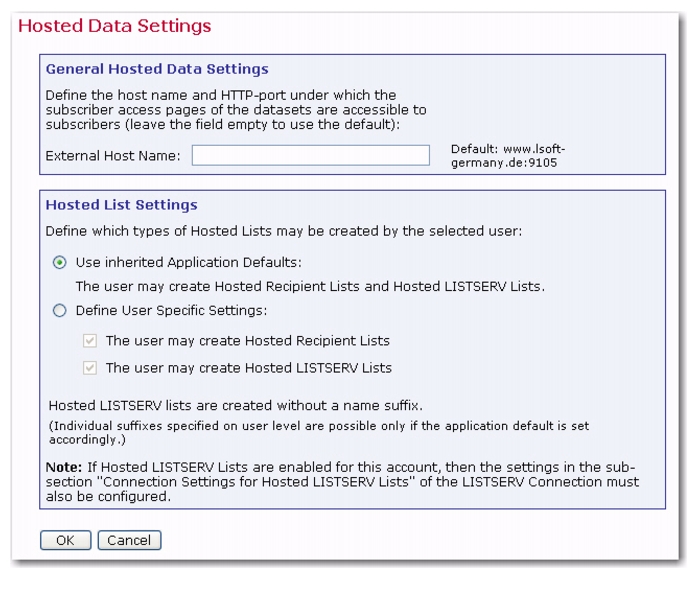Viewport: 695px width, 593px height.
Task: Click the External Host Name input field
Action: coord(310,155)
